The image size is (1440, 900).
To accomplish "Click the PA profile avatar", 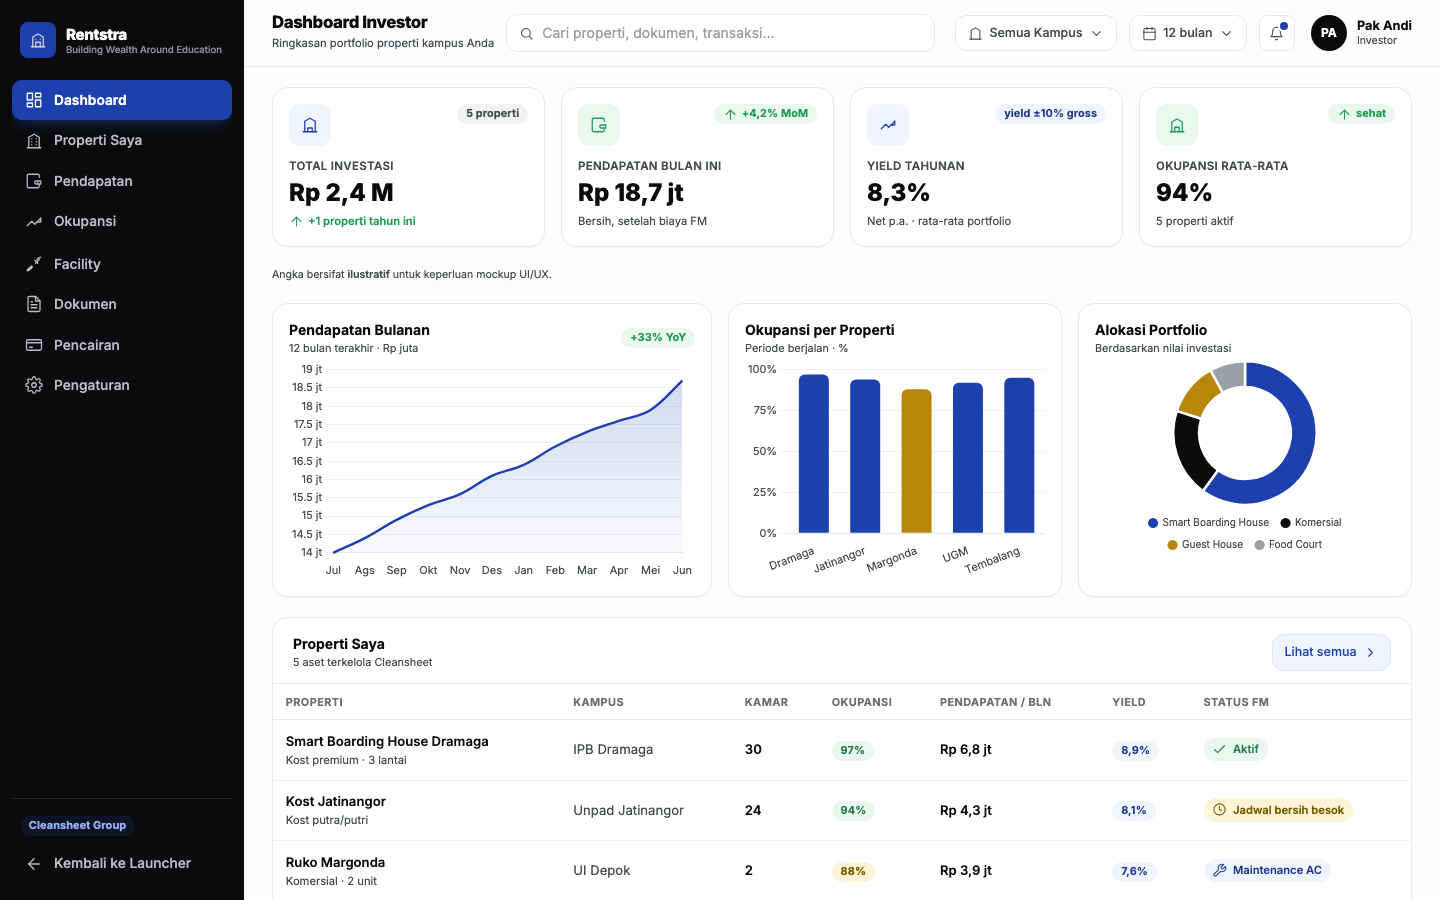I will [x=1329, y=33].
